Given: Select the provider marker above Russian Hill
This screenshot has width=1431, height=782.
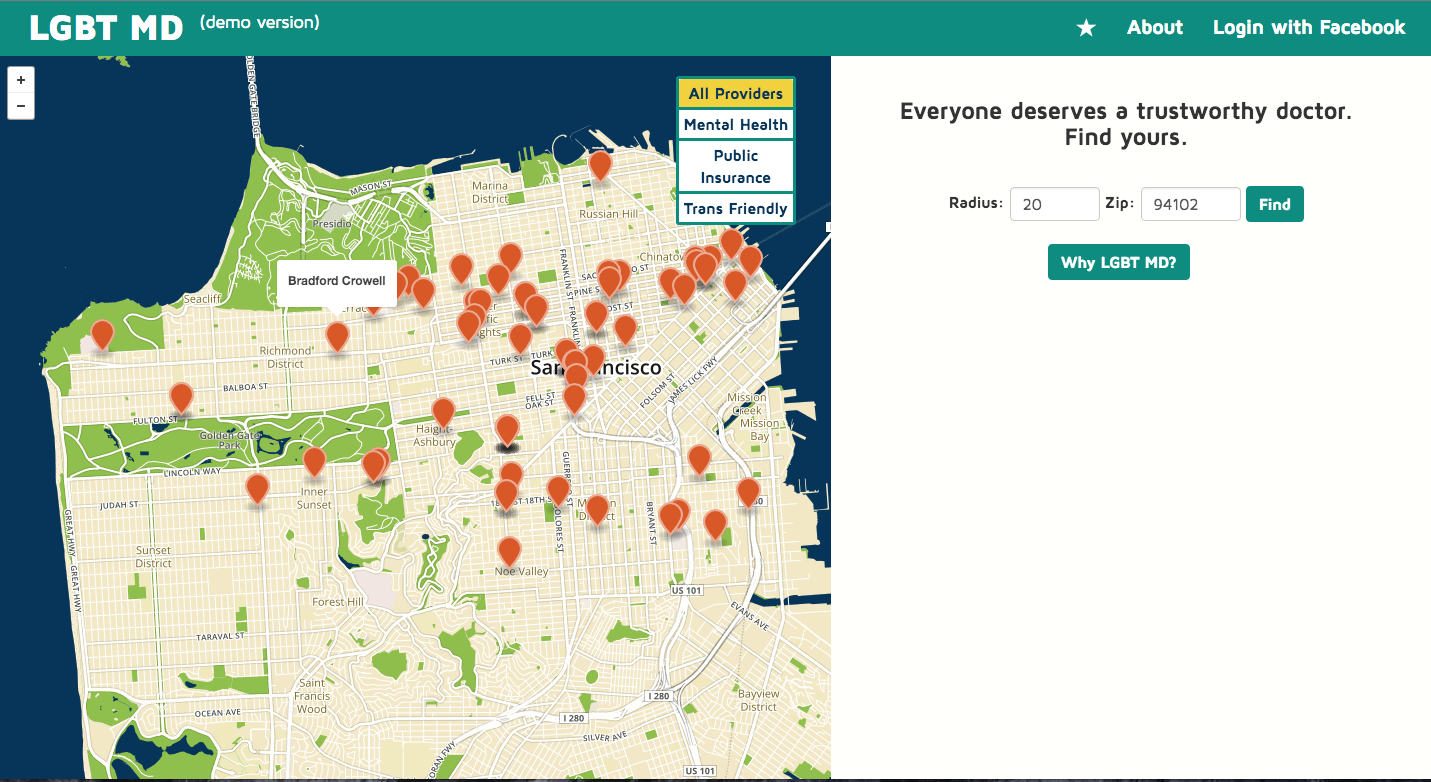Looking at the screenshot, I should click(600, 165).
